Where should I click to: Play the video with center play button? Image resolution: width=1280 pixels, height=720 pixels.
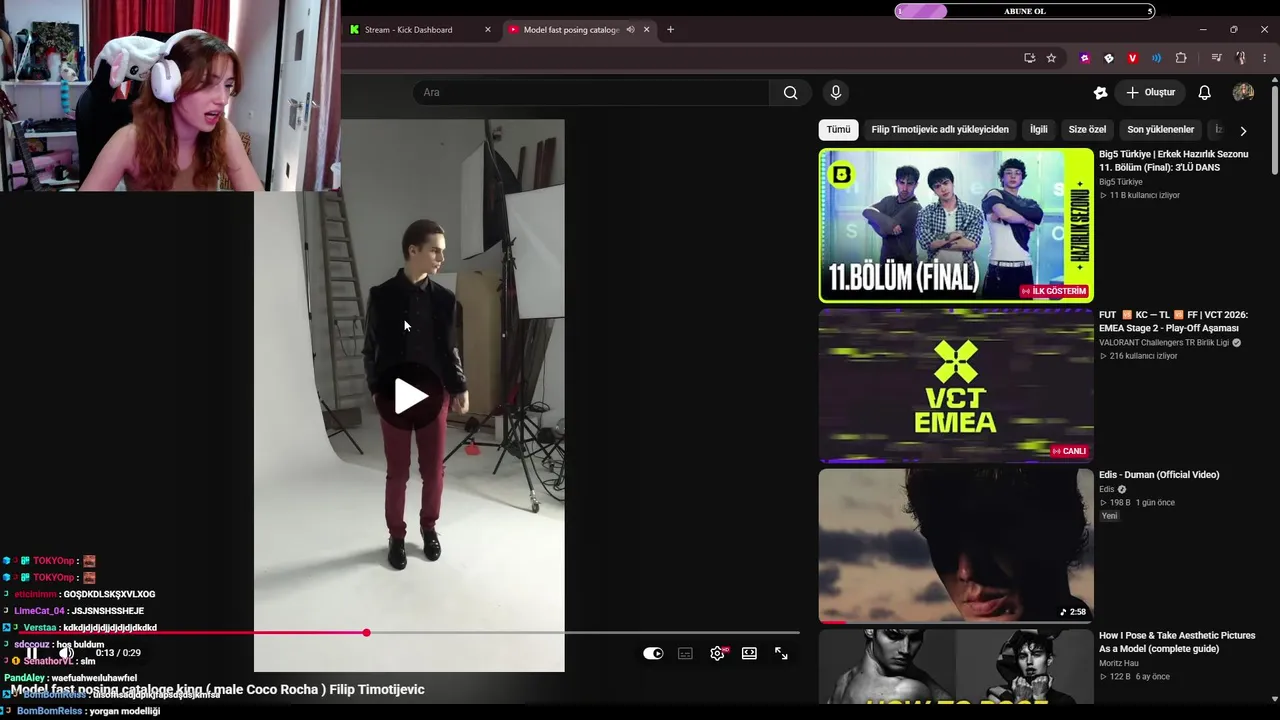click(410, 397)
